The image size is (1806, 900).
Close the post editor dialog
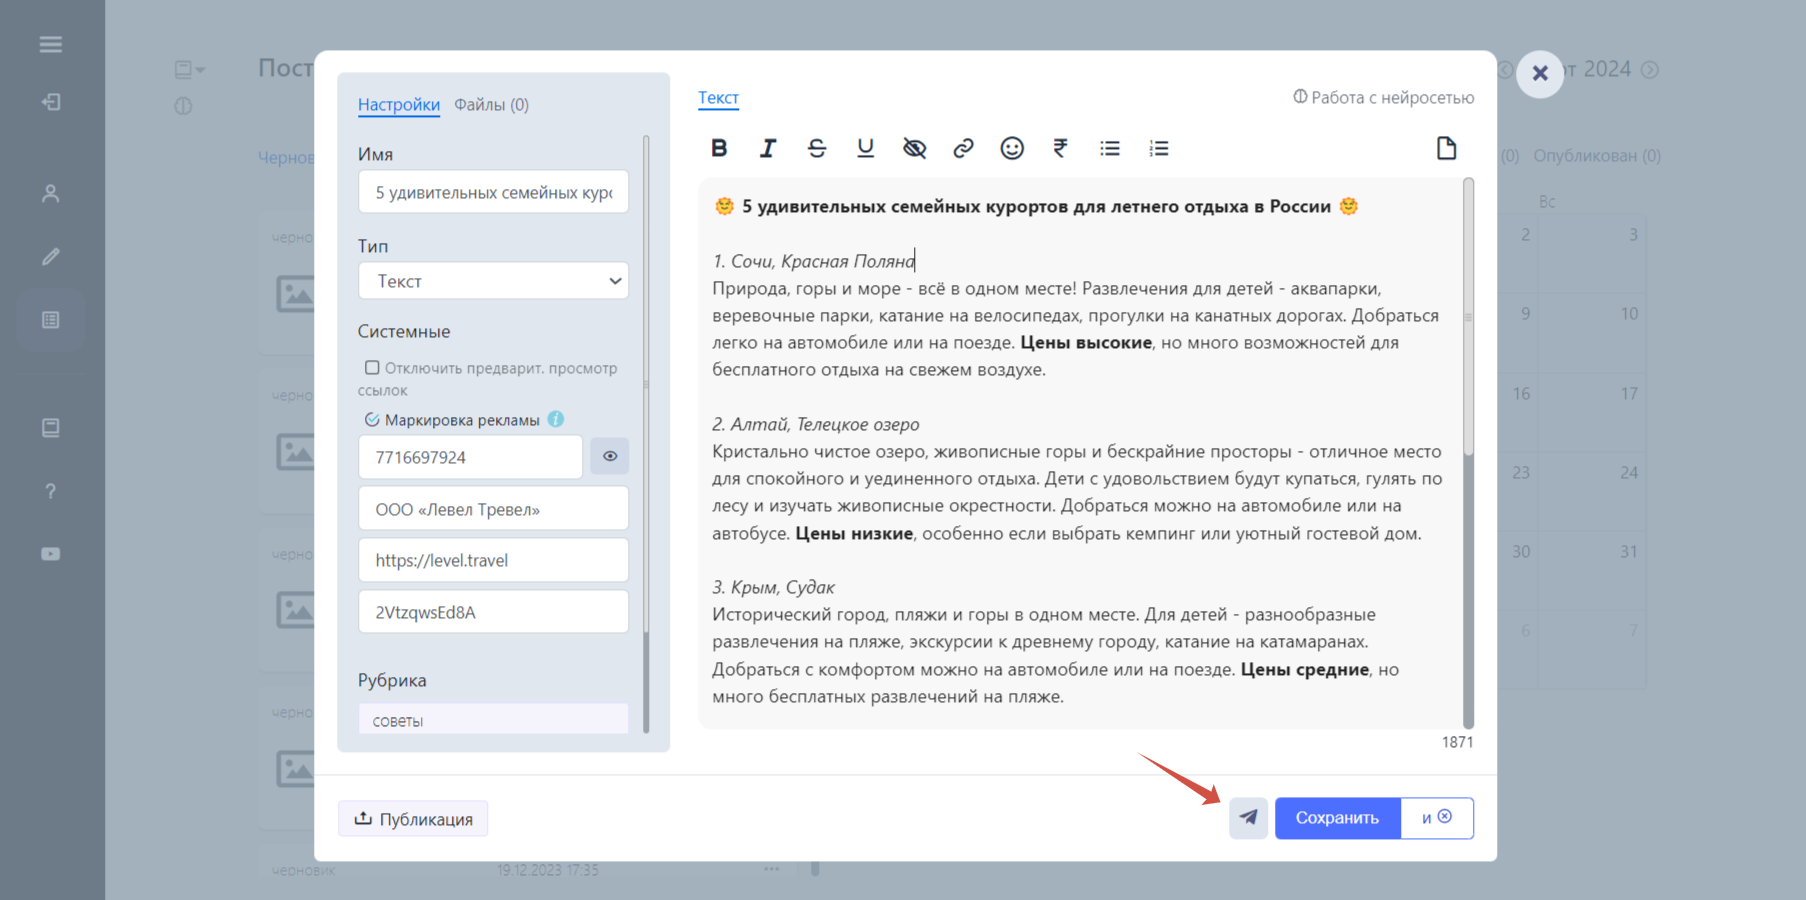(1540, 73)
